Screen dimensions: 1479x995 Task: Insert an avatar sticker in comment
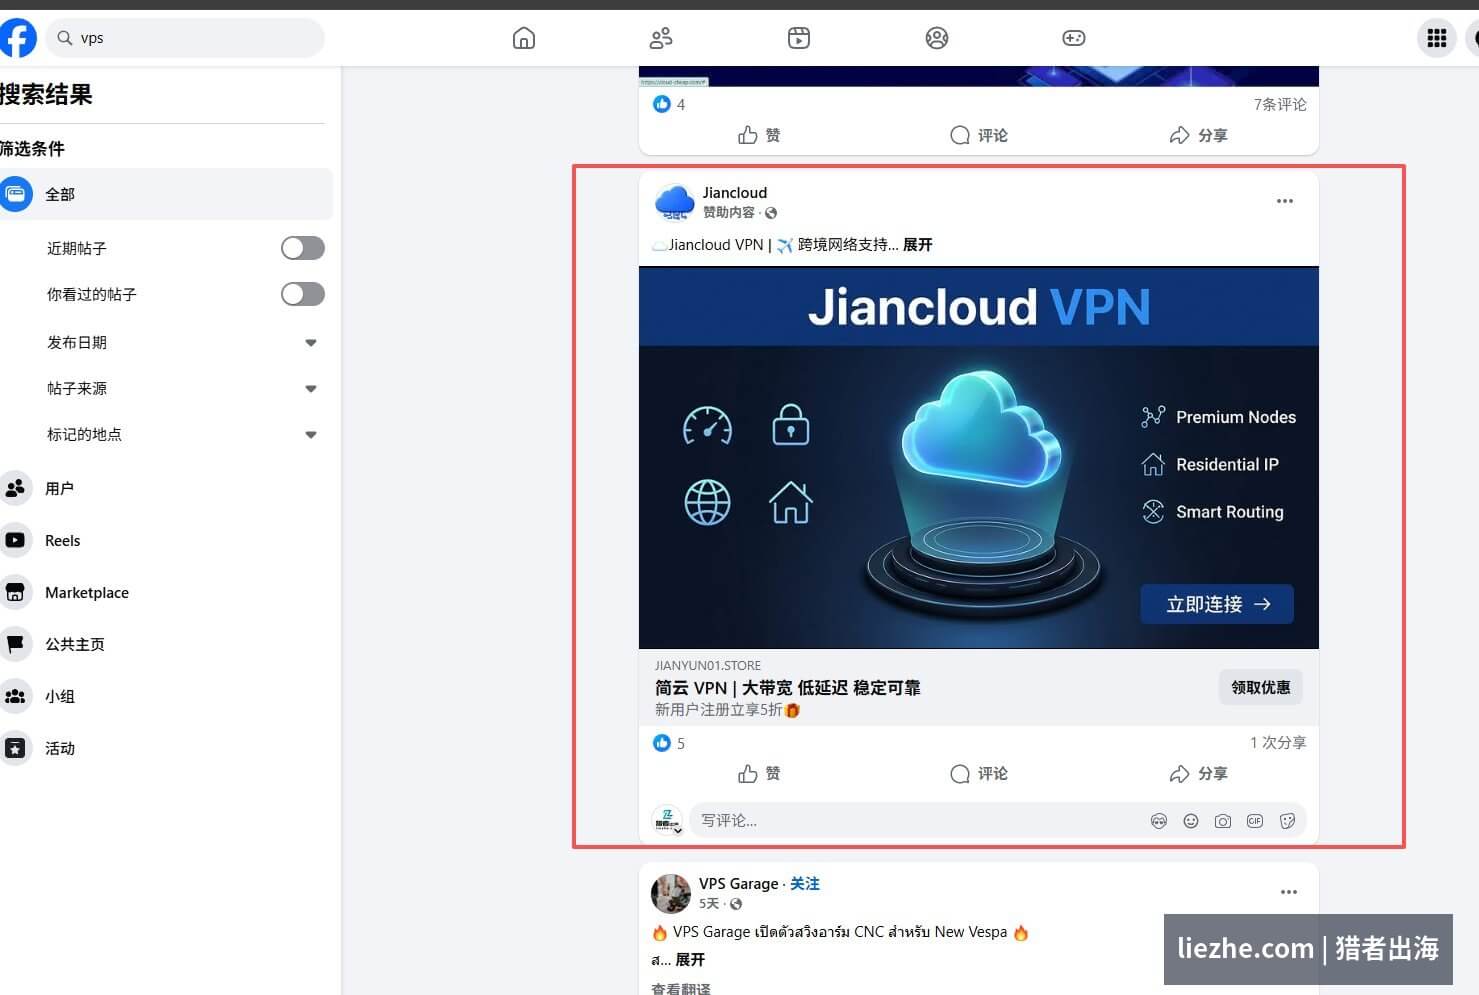click(x=1159, y=821)
